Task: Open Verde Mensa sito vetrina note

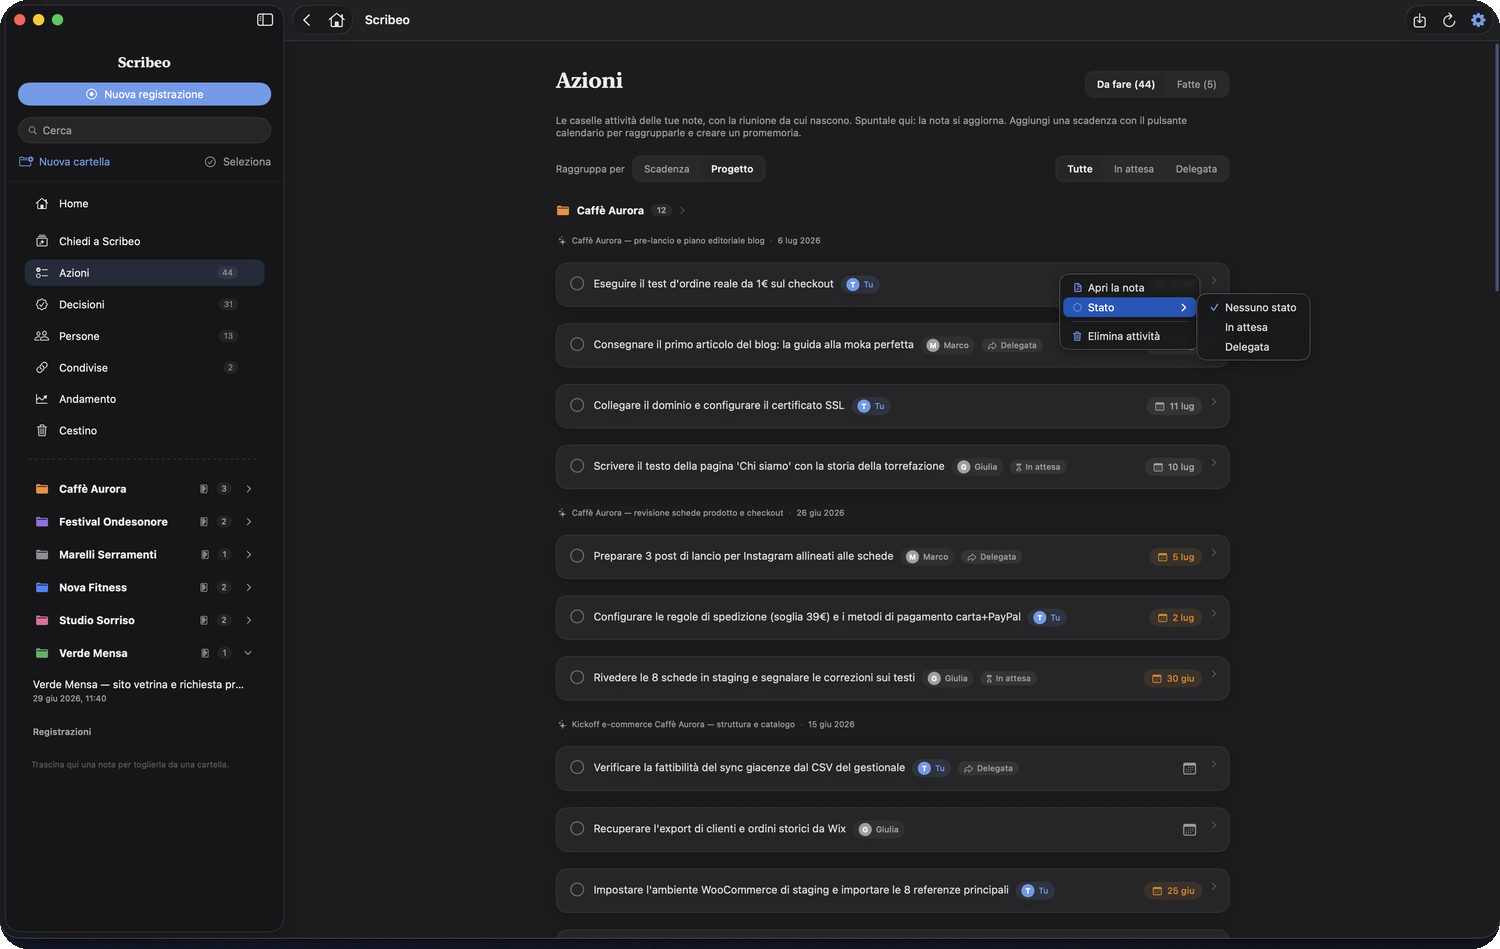Action: coord(144,690)
